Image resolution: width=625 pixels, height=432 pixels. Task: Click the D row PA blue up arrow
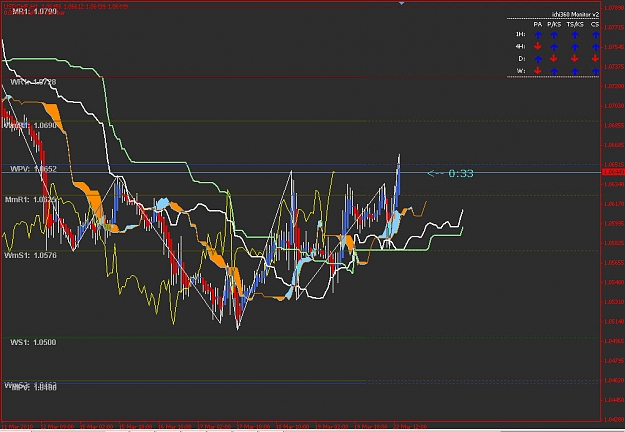(538, 59)
